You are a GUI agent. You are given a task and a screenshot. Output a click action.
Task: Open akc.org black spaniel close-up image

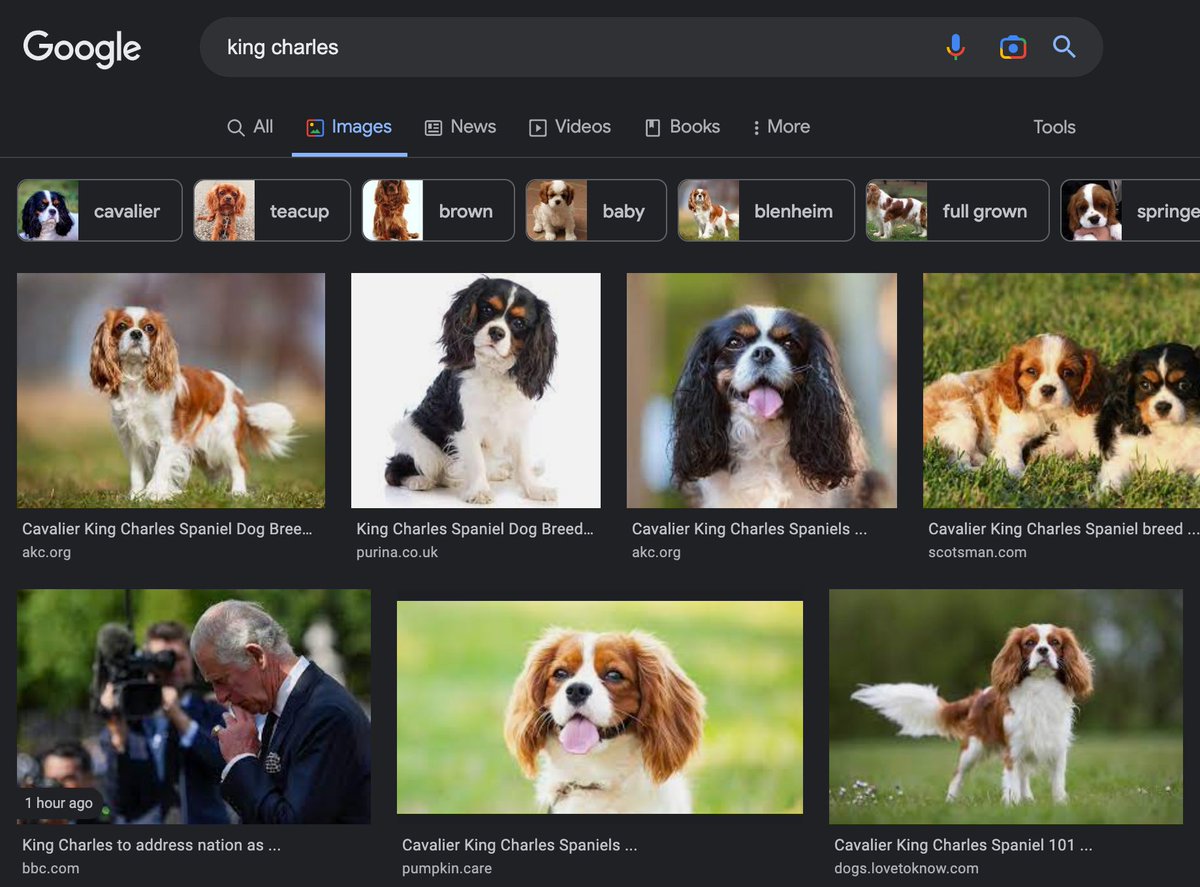(762, 390)
